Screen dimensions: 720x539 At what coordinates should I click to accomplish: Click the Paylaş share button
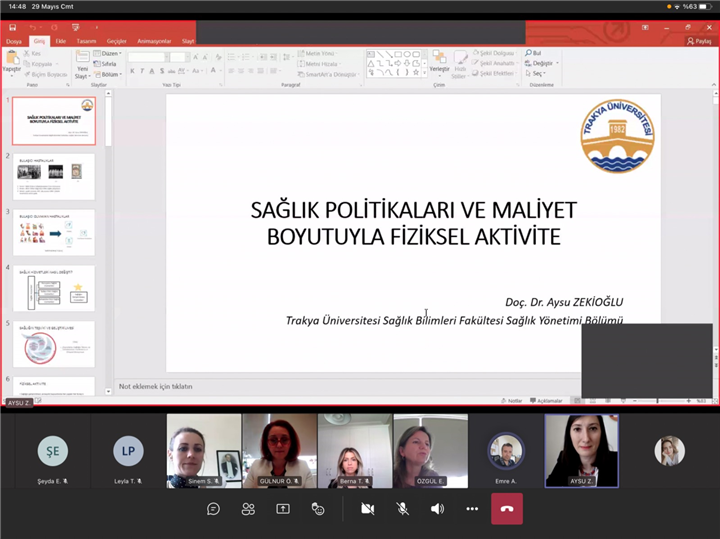(x=699, y=41)
